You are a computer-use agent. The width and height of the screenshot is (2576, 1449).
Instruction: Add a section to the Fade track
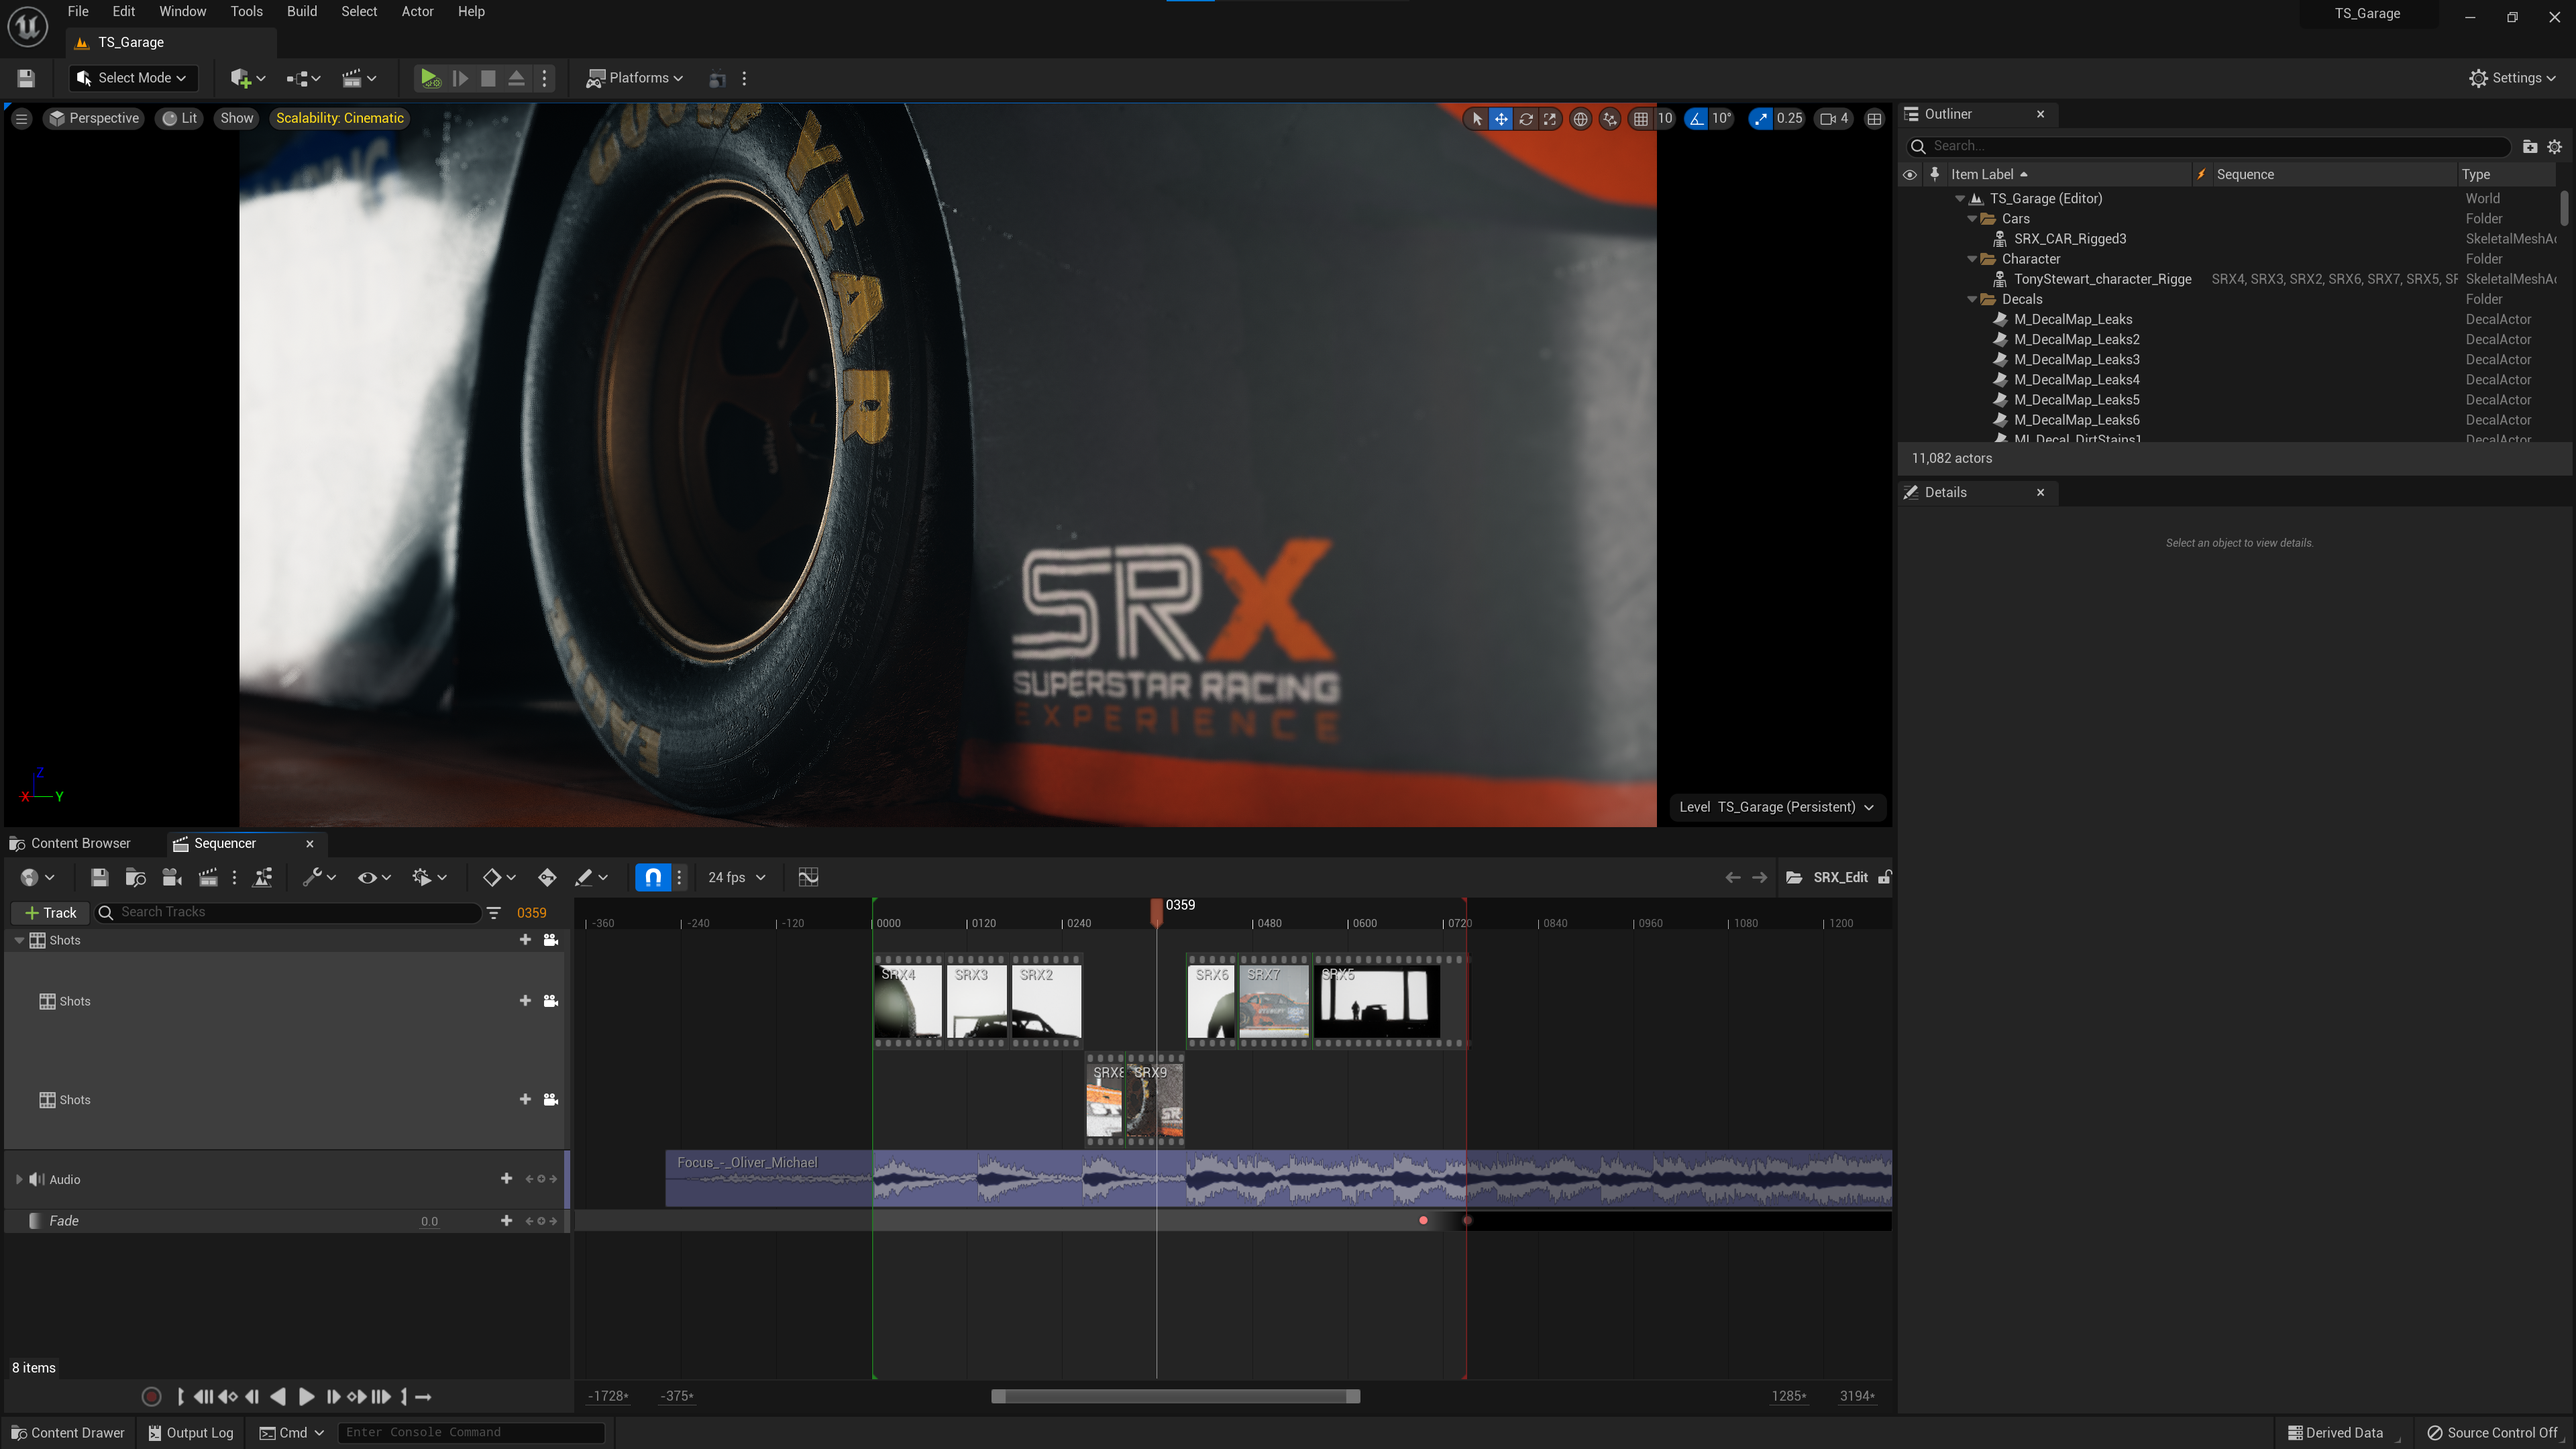506,1220
